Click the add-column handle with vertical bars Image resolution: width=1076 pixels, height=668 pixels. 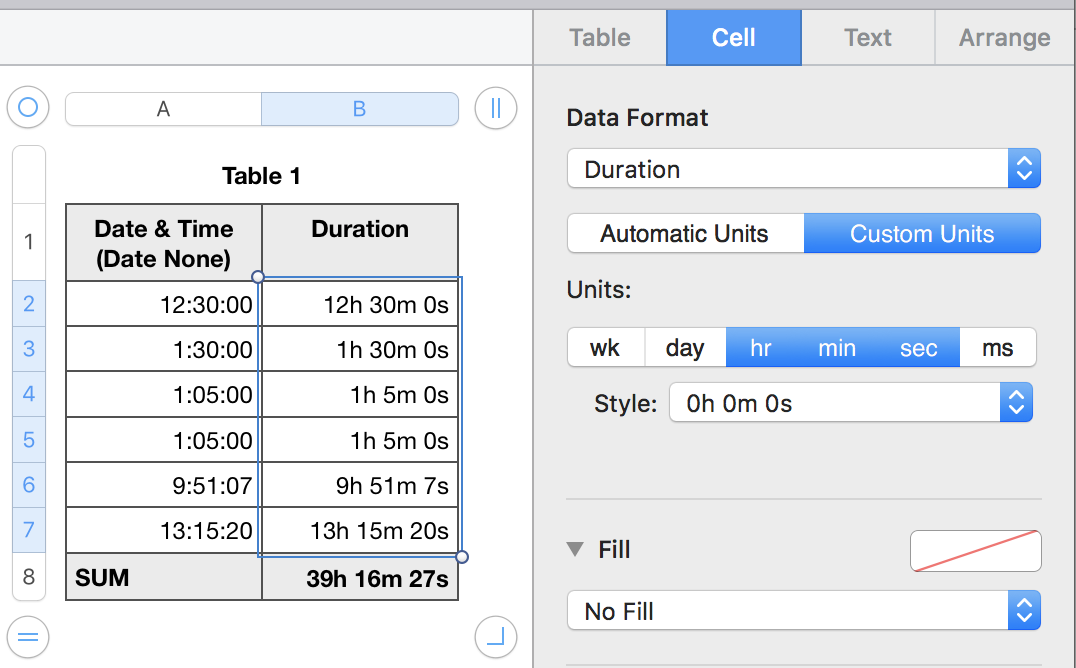point(495,107)
